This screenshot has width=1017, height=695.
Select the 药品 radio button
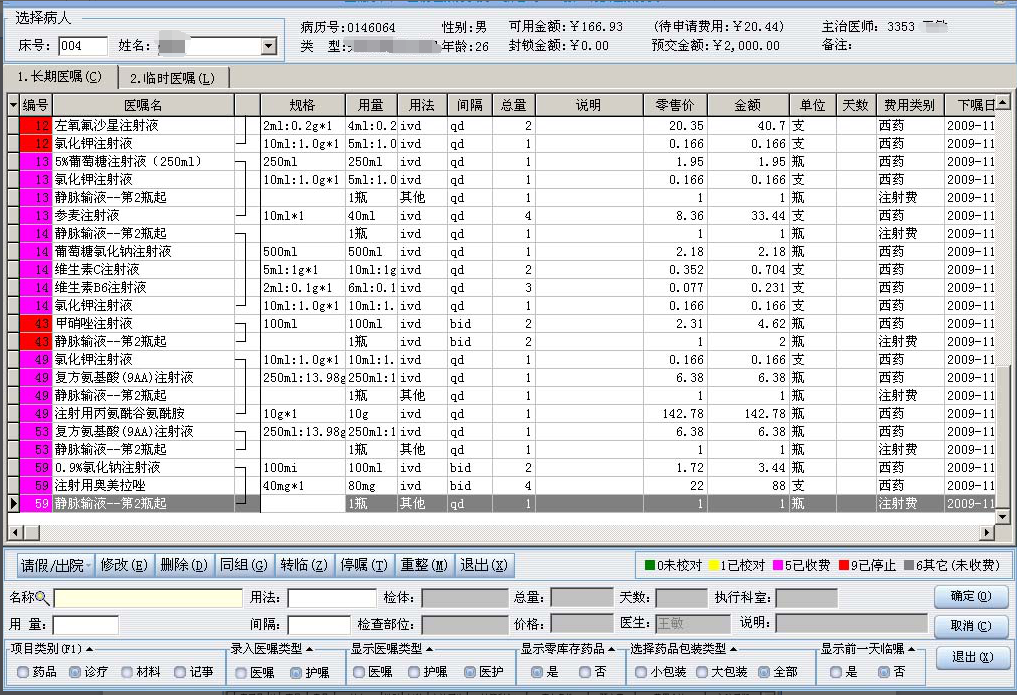click(23, 672)
